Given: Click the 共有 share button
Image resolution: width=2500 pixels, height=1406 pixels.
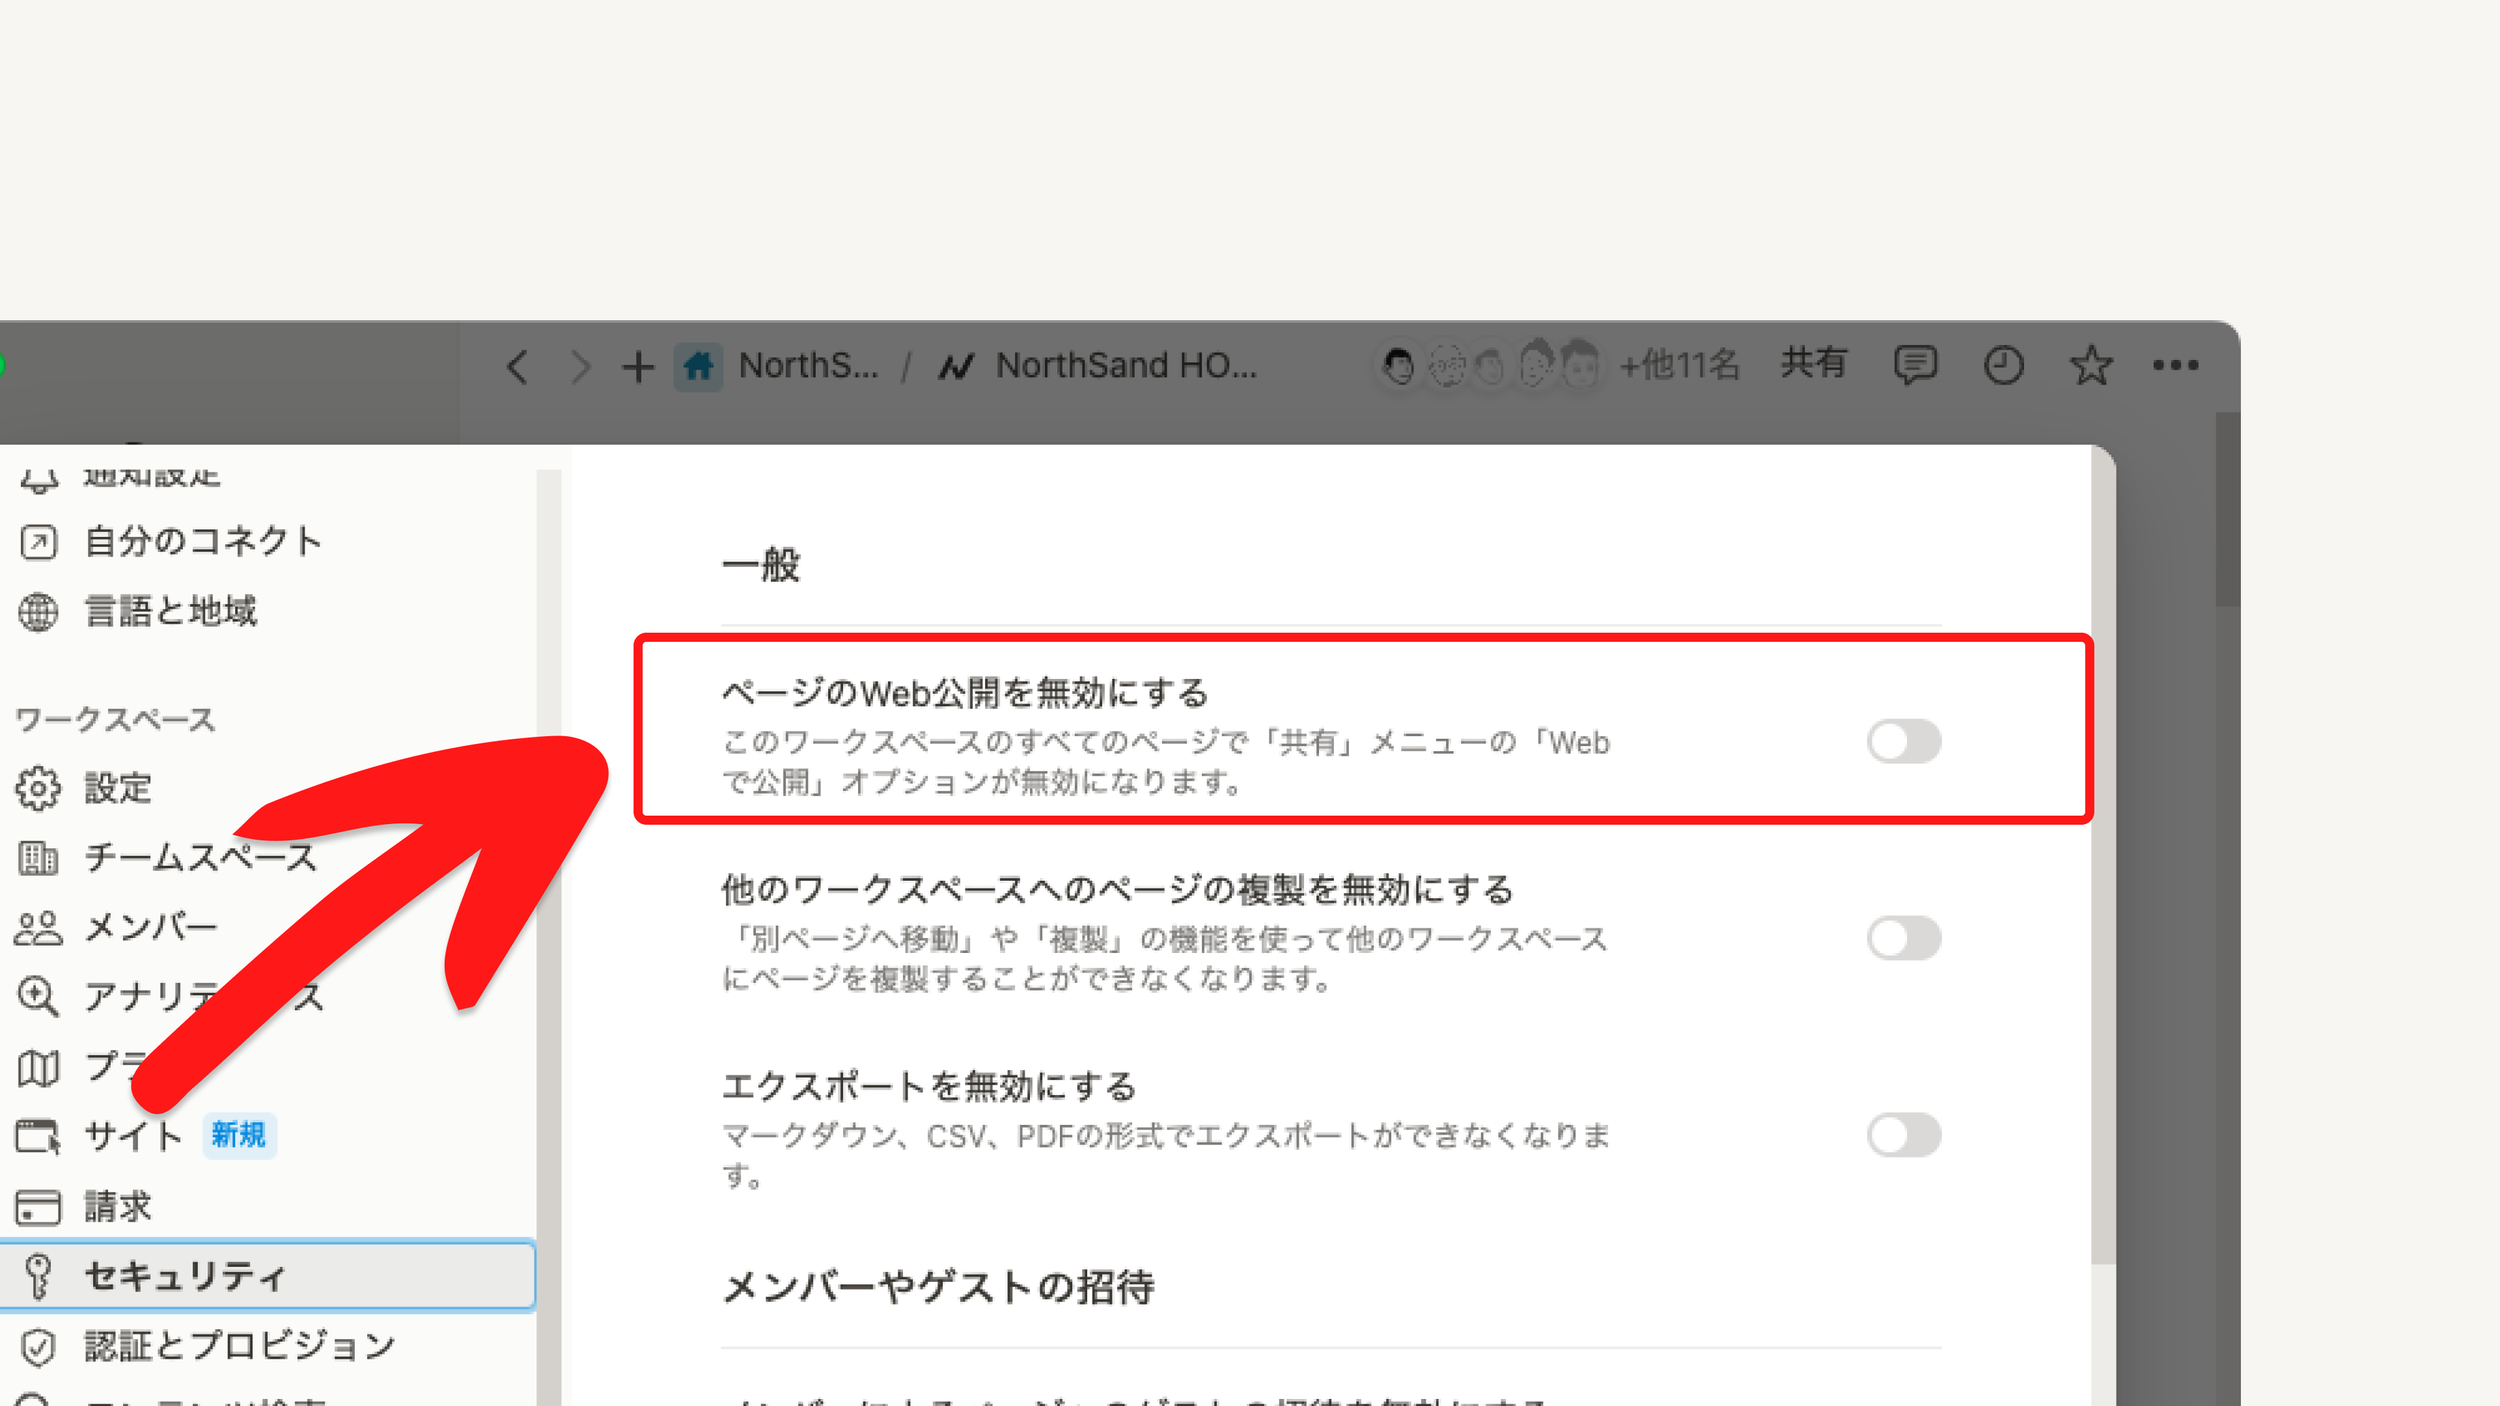Looking at the screenshot, I should tap(1813, 363).
